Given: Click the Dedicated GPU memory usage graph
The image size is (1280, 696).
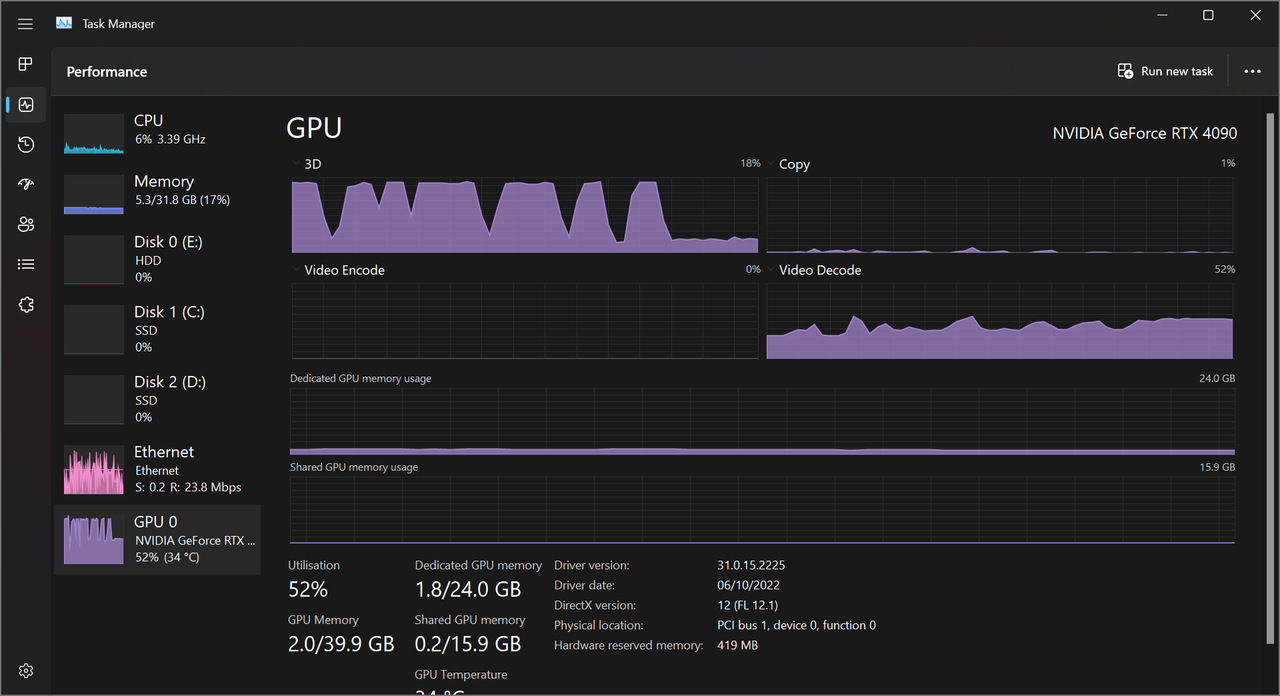Looking at the screenshot, I should [x=762, y=422].
